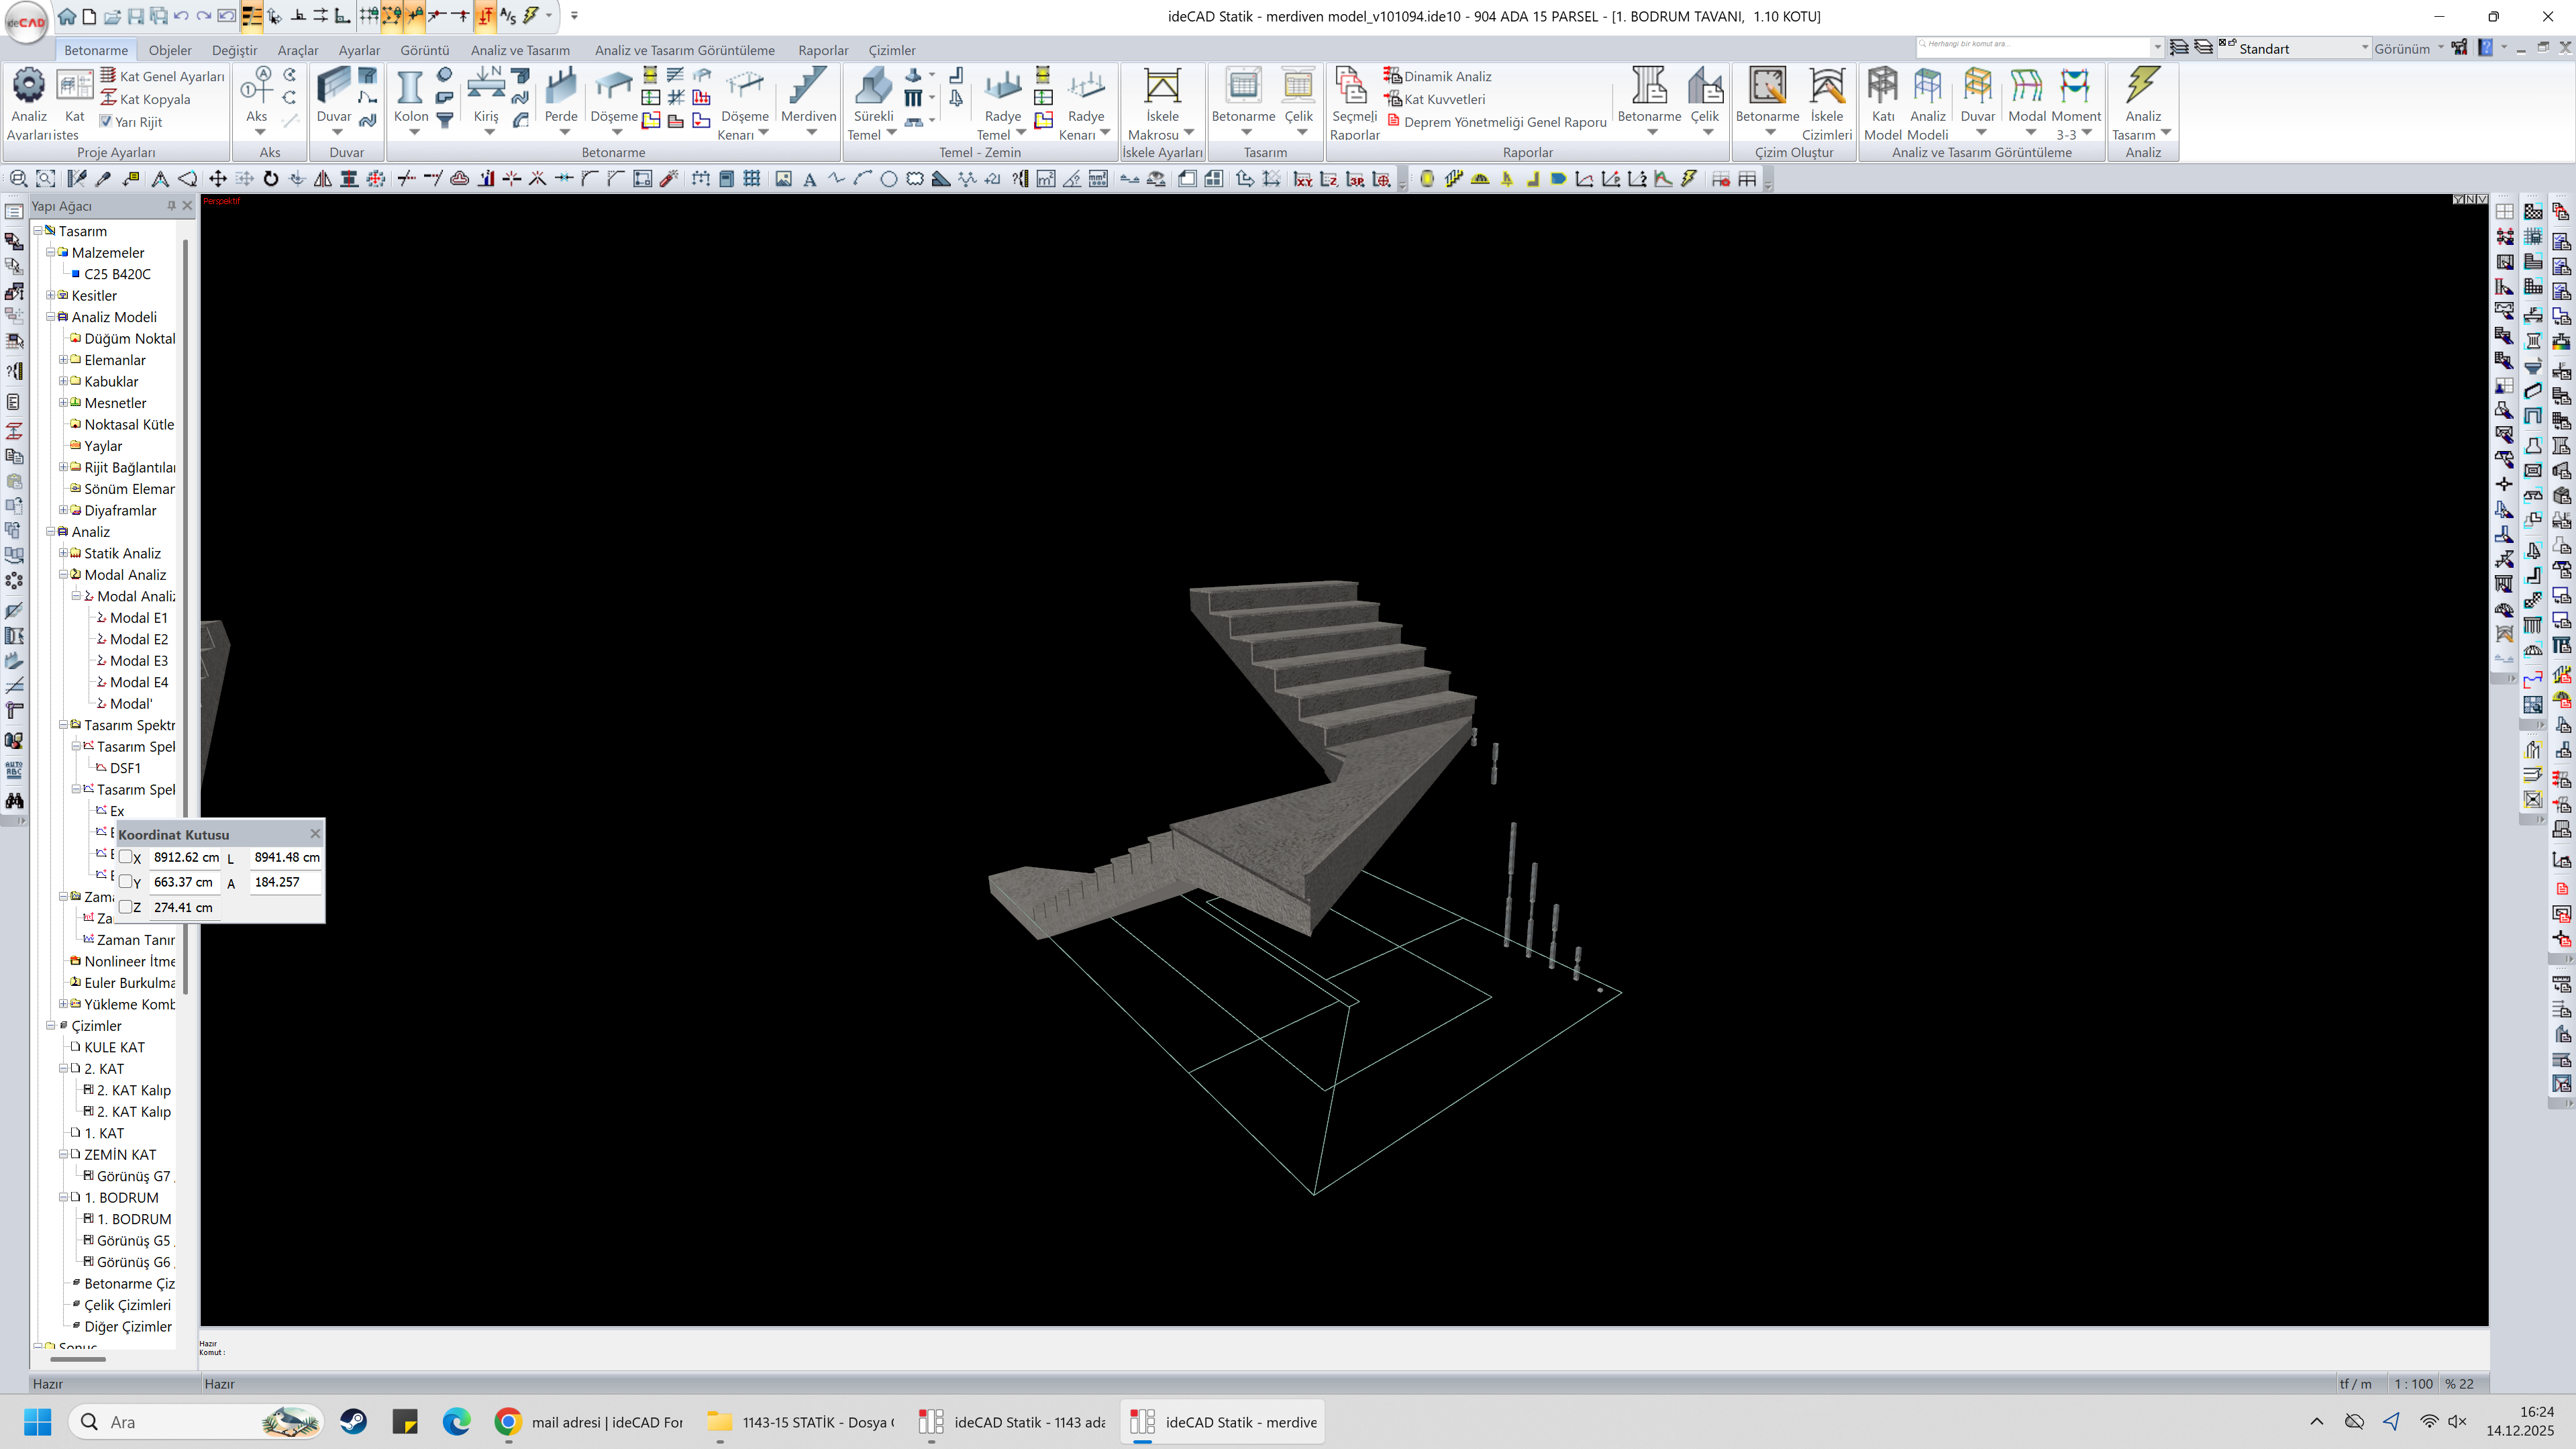Open the Raporlar ribbon tab
This screenshot has height=1449, width=2576.
tap(822, 50)
